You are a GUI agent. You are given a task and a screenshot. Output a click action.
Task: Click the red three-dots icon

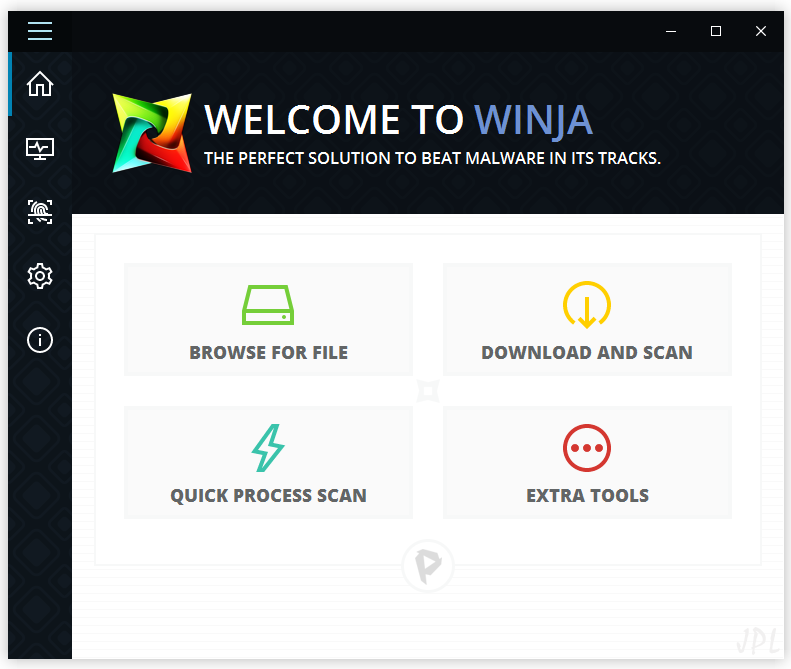tap(587, 448)
